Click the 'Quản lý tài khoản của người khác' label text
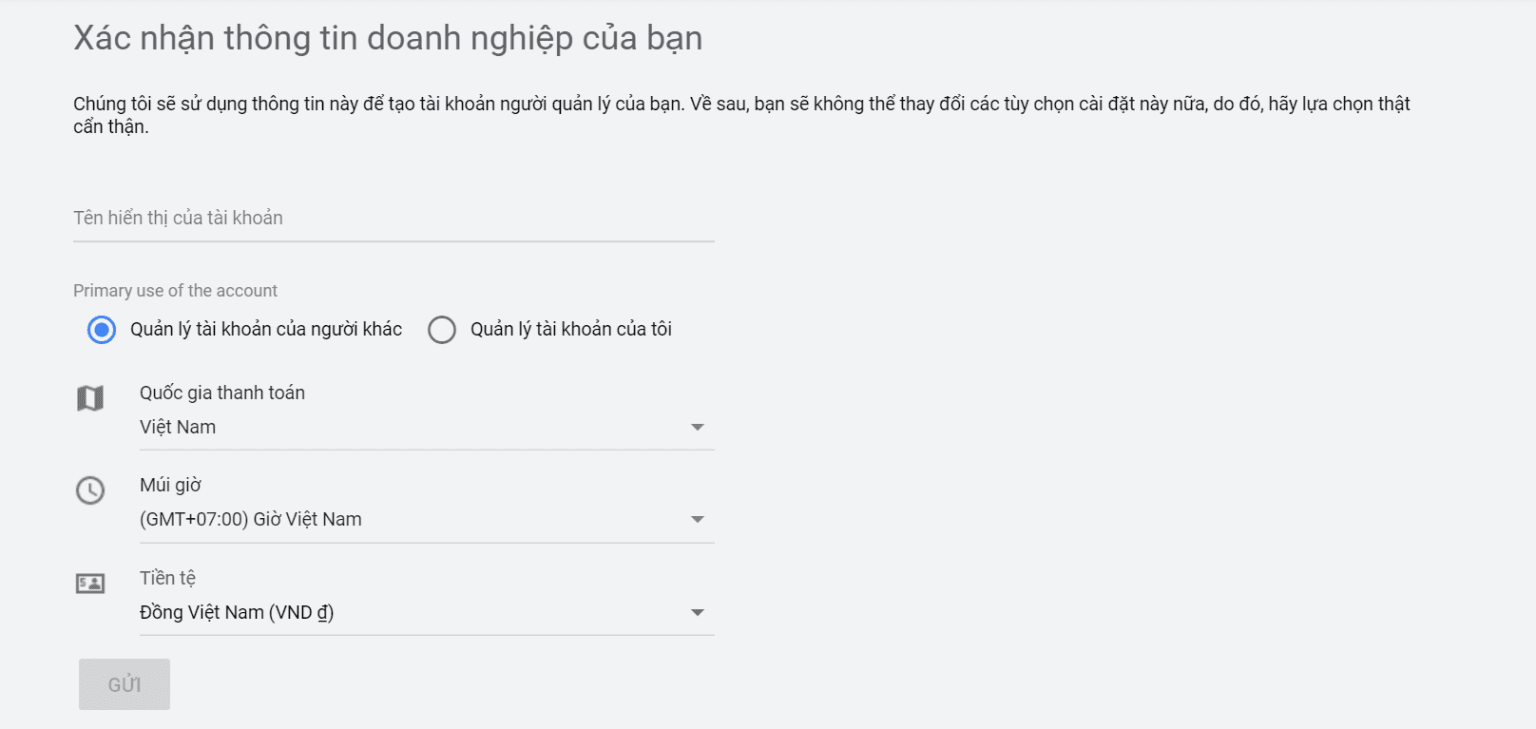Screen dimensions: 1536x729 (266, 330)
